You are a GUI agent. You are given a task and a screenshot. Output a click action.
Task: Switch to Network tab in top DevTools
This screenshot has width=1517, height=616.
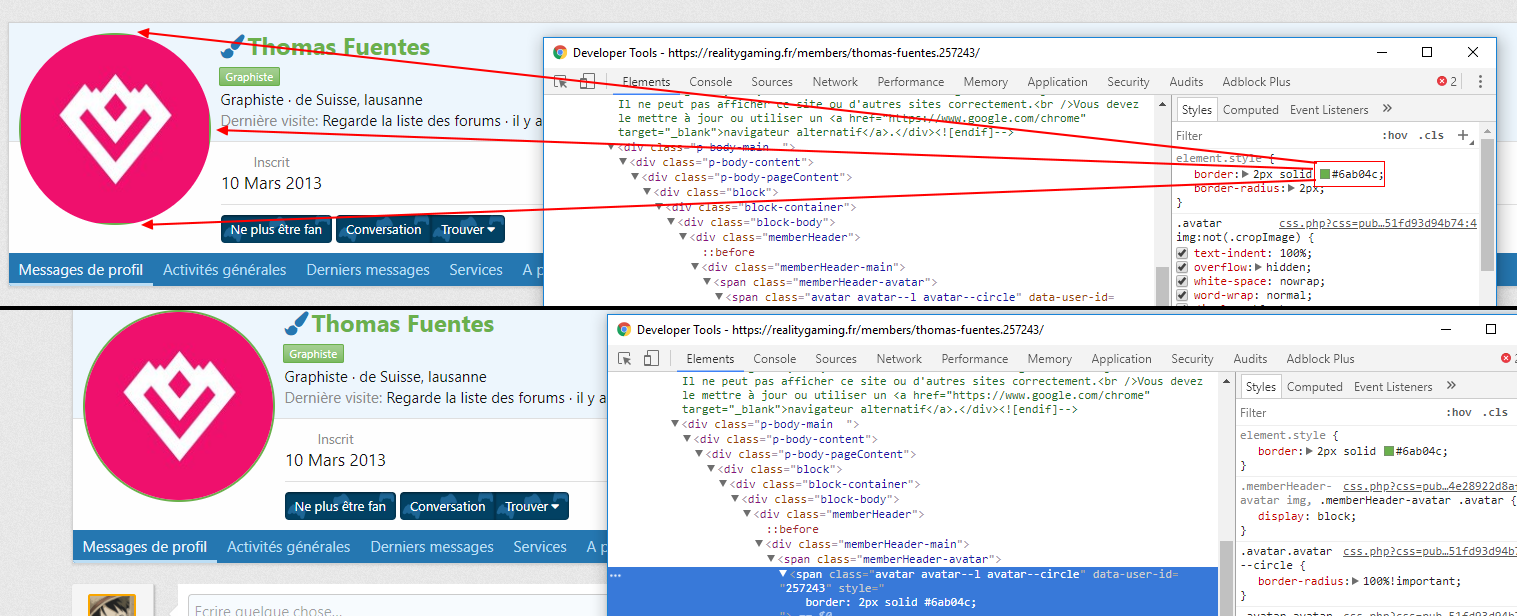point(835,82)
